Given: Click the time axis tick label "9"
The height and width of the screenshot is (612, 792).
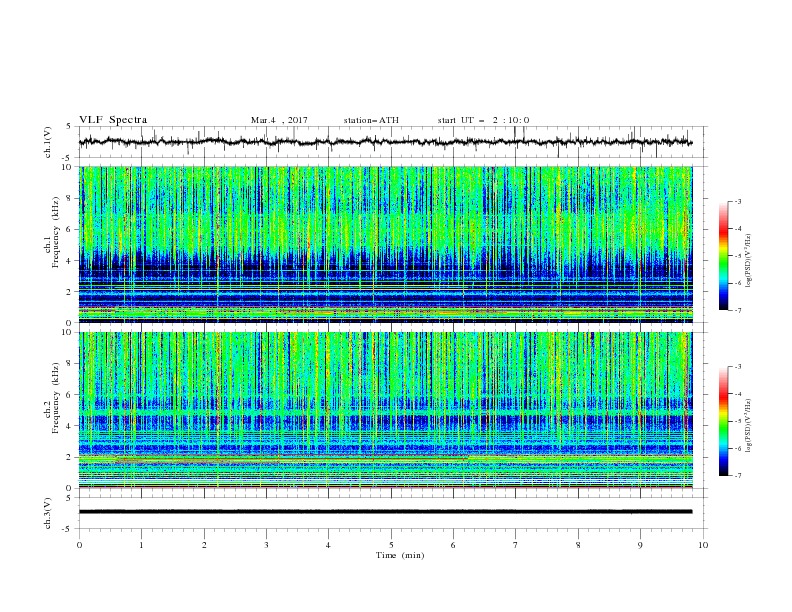Looking at the screenshot, I should 640,545.
